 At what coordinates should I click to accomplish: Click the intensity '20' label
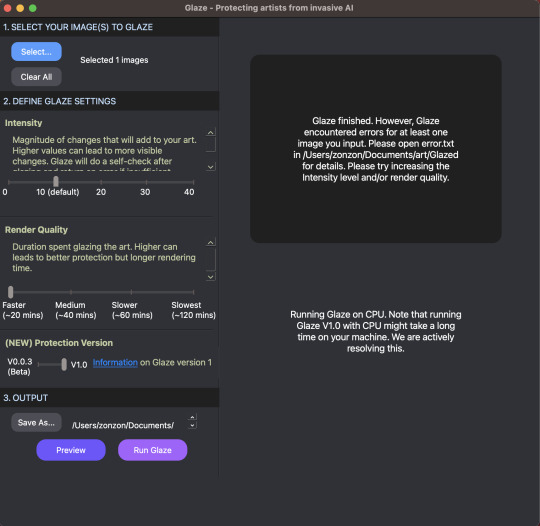click(101, 192)
